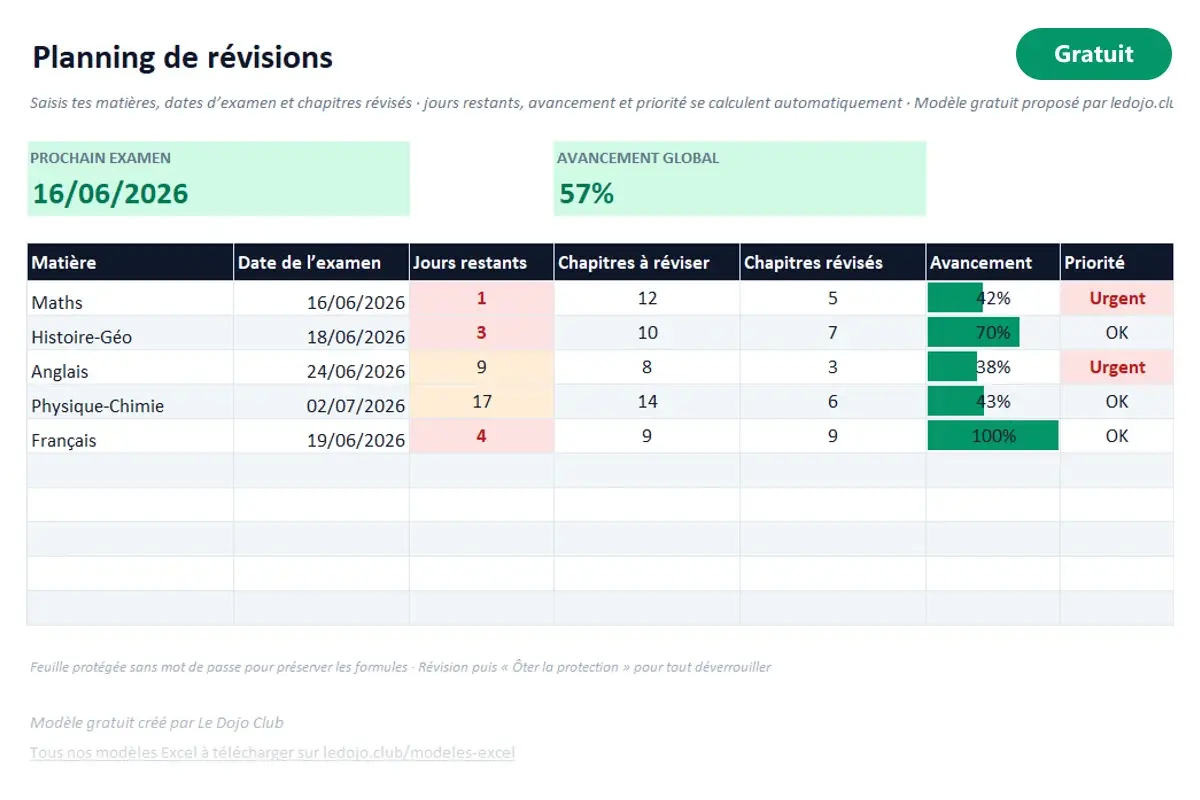
Task: Click chapters to revise value 14
Action: click(647, 403)
